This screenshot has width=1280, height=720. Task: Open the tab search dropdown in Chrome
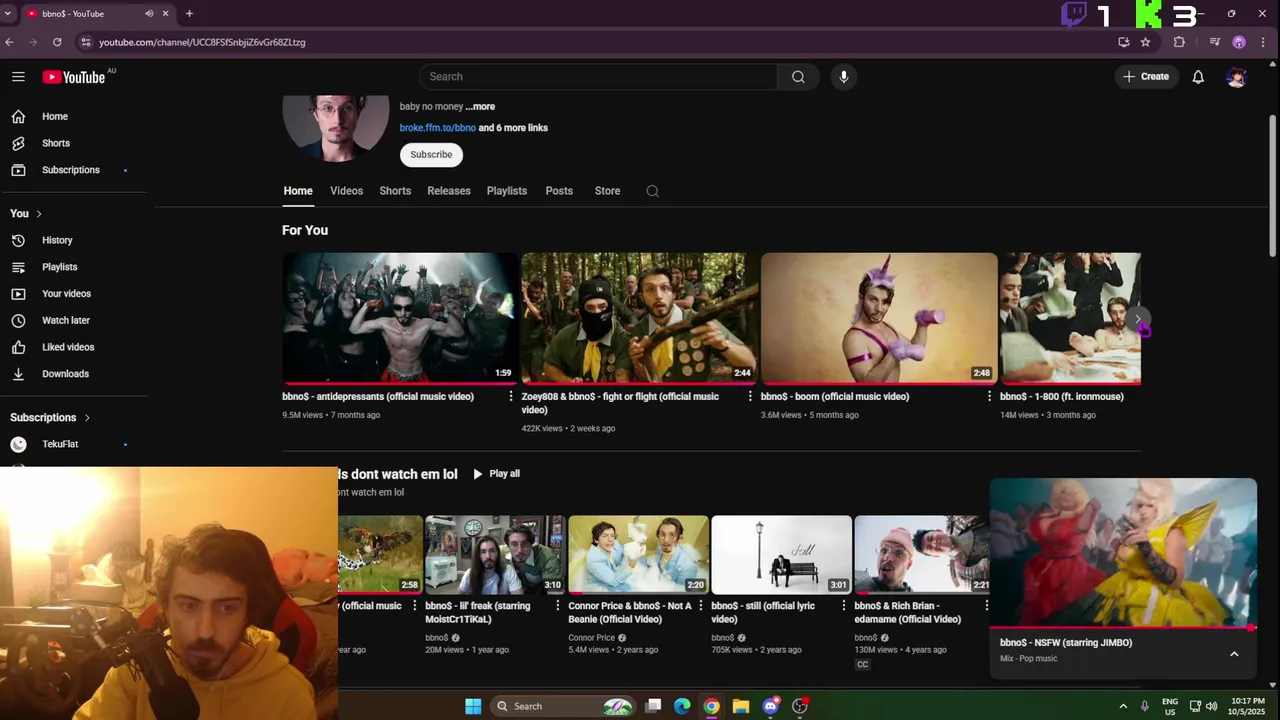(8, 14)
